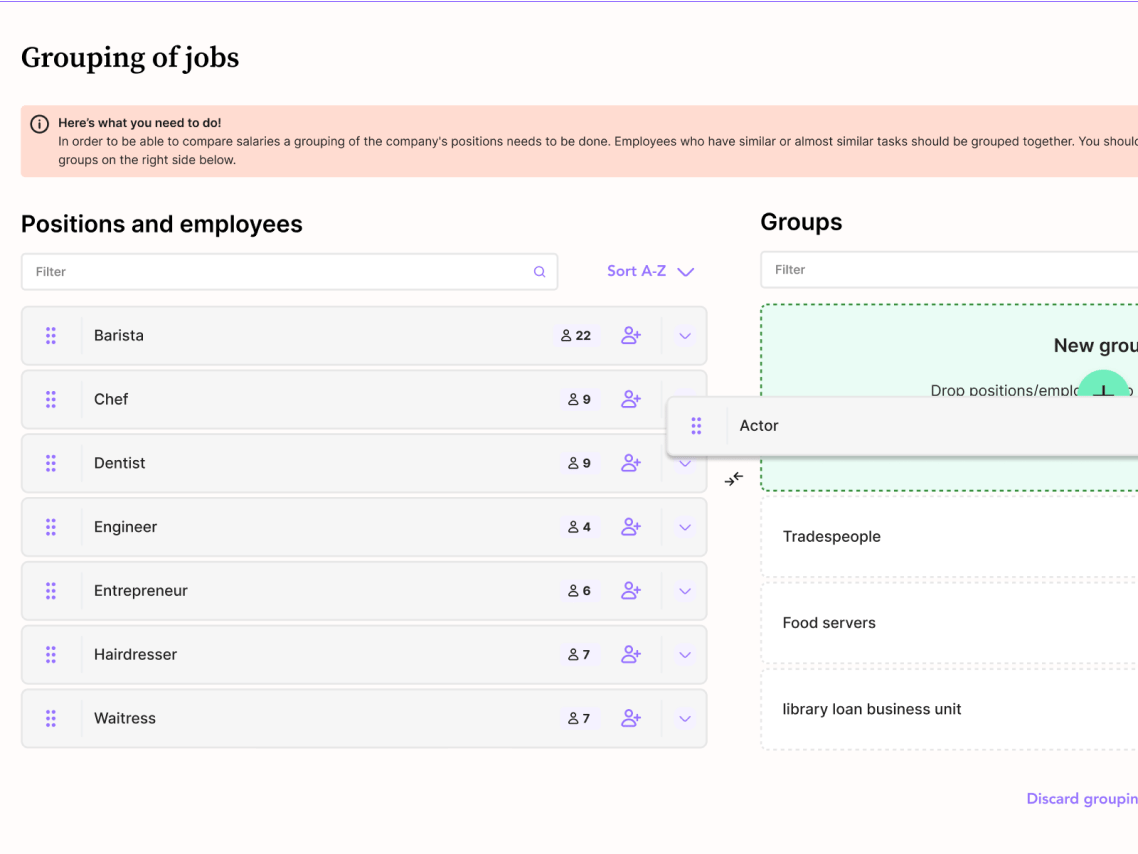Click the Chef position name
1138x854 pixels.
(x=111, y=399)
